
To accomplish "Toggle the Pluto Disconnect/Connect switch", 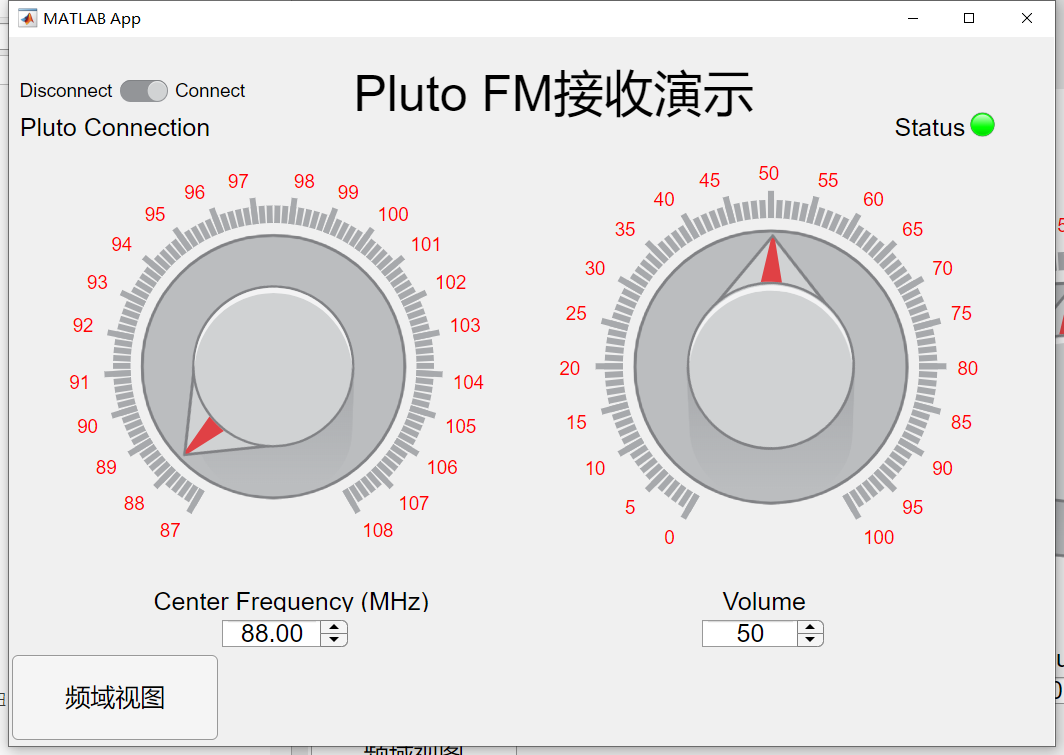I will pyautogui.click(x=144, y=91).
